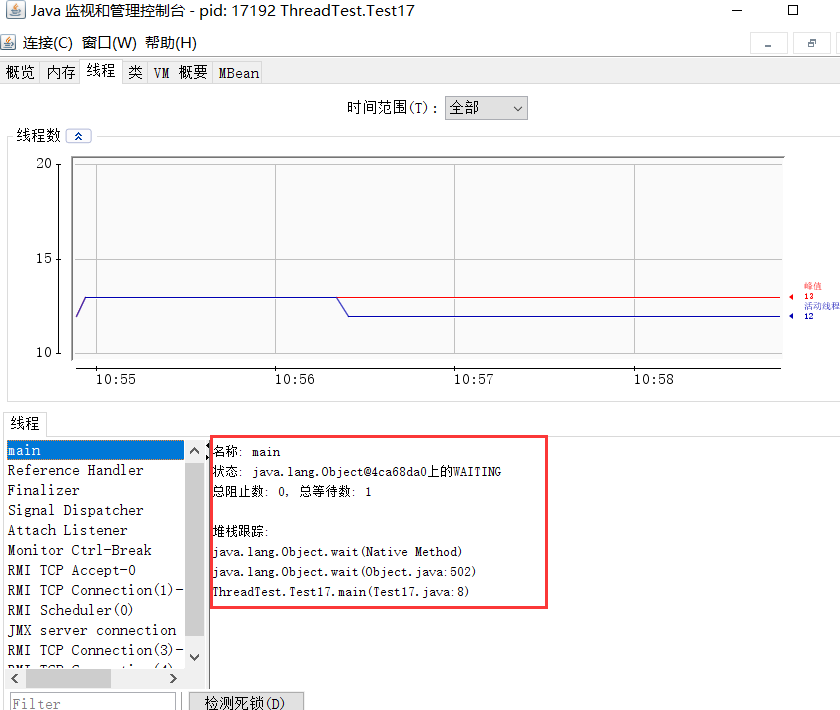Click the vertical scrollbar thumb of the thread list
The image size is (840, 710).
[194, 548]
